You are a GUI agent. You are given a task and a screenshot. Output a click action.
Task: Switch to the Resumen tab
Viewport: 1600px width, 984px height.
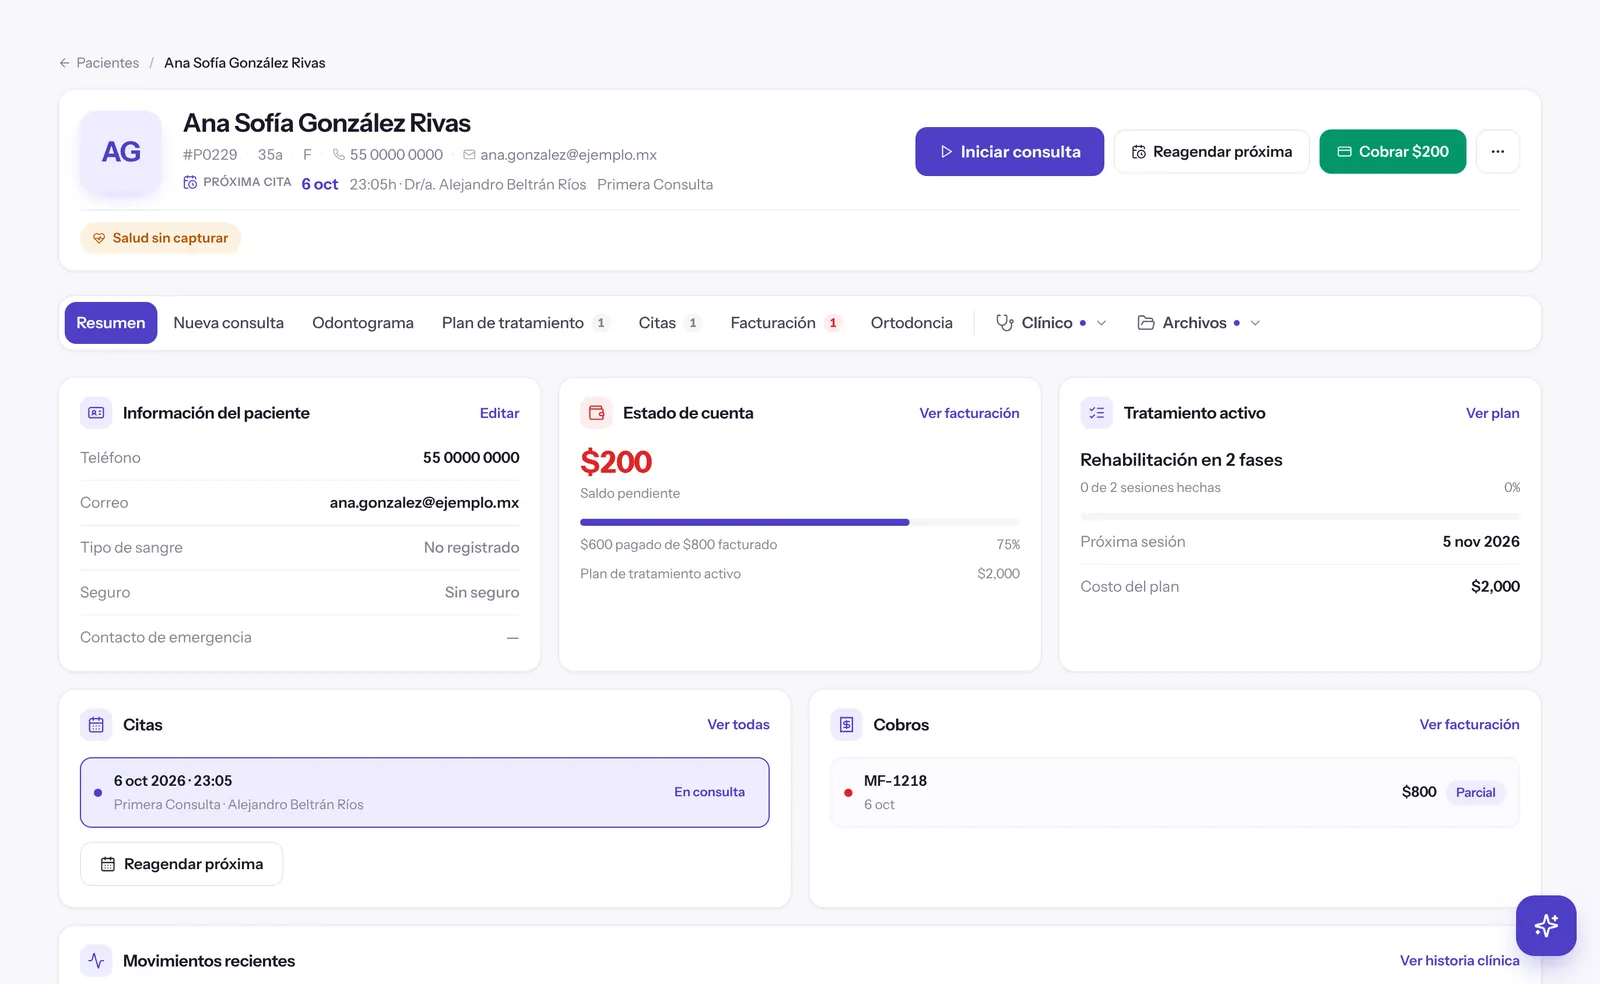[x=111, y=323]
